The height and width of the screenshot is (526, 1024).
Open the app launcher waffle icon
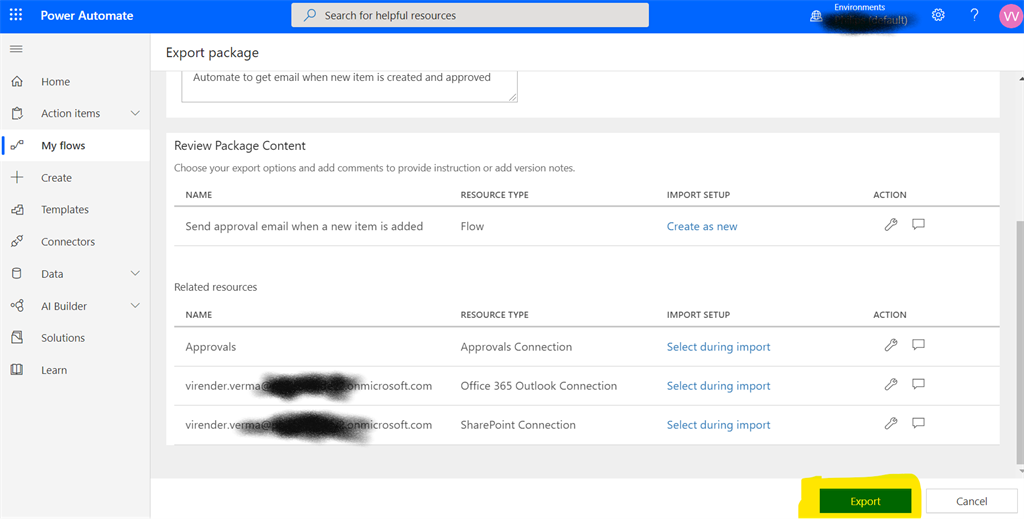pyautogui.click(x=16, y=15)
